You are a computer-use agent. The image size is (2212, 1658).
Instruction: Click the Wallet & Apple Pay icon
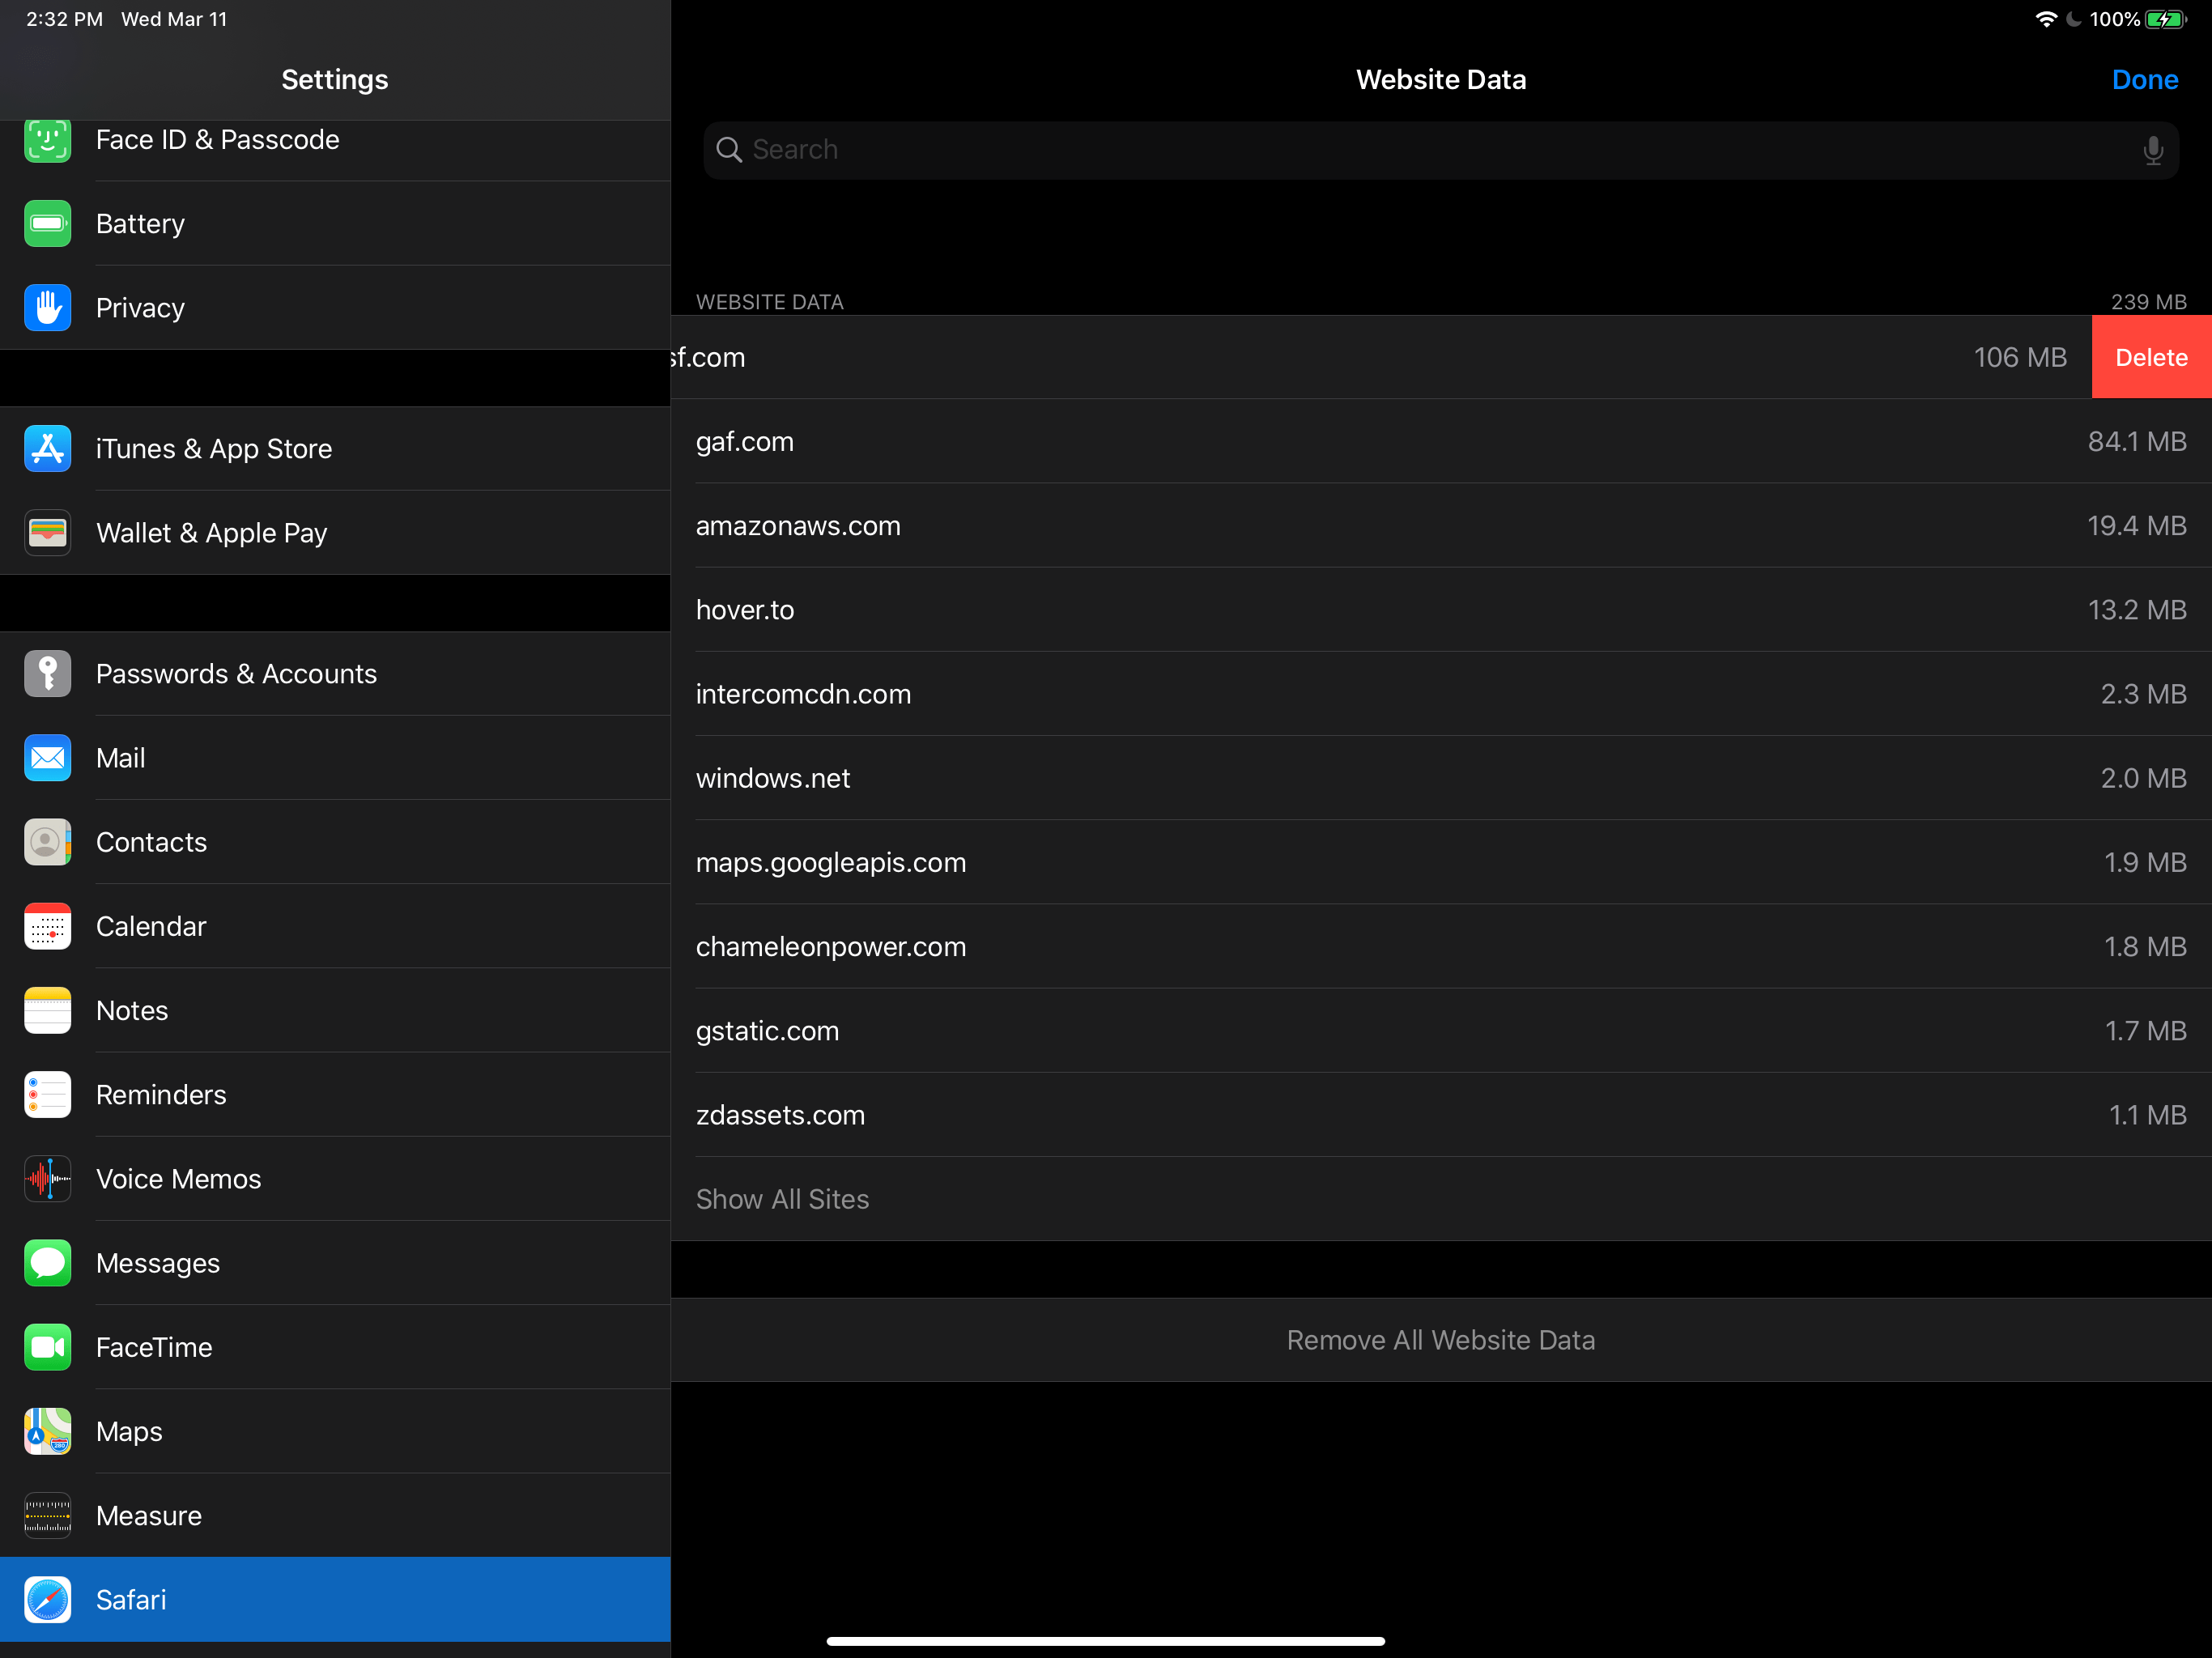47,533
